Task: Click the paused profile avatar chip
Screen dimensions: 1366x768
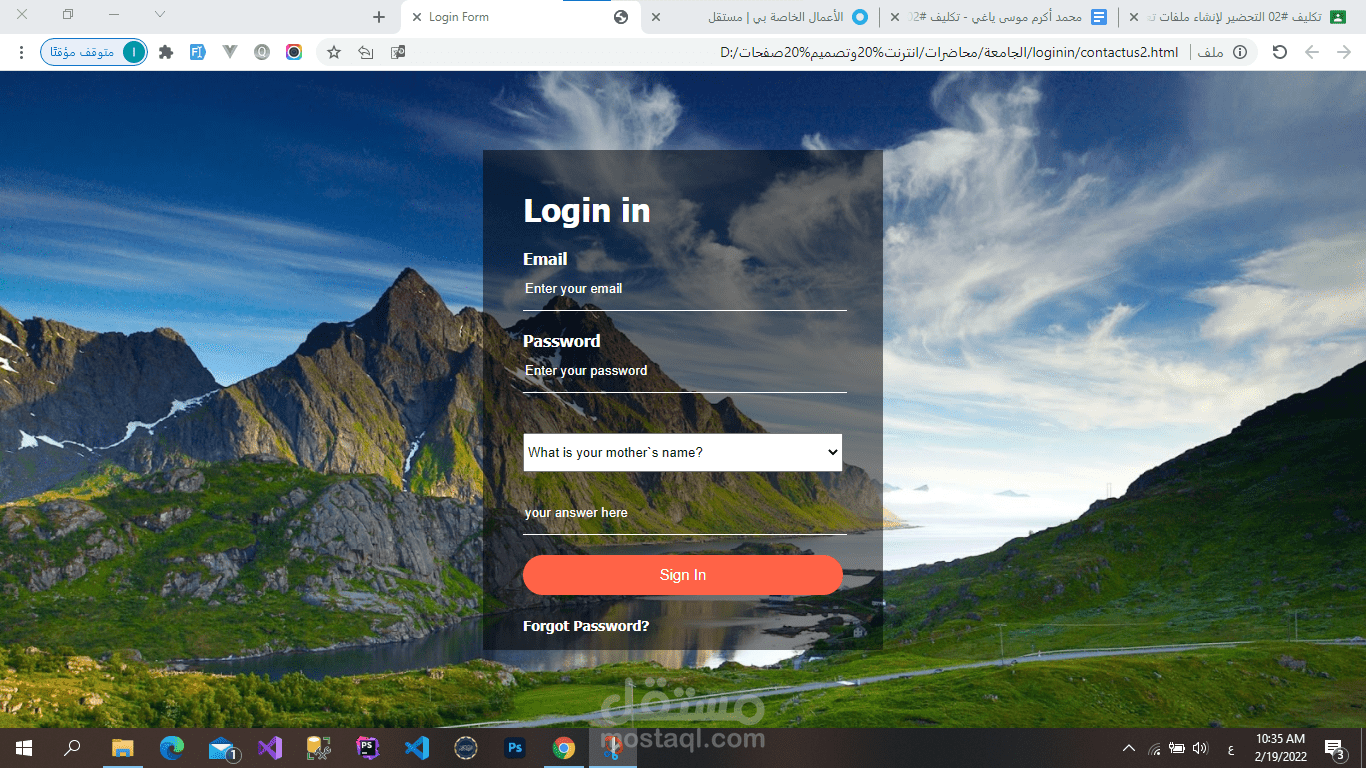Action: (x=94, y=52)
